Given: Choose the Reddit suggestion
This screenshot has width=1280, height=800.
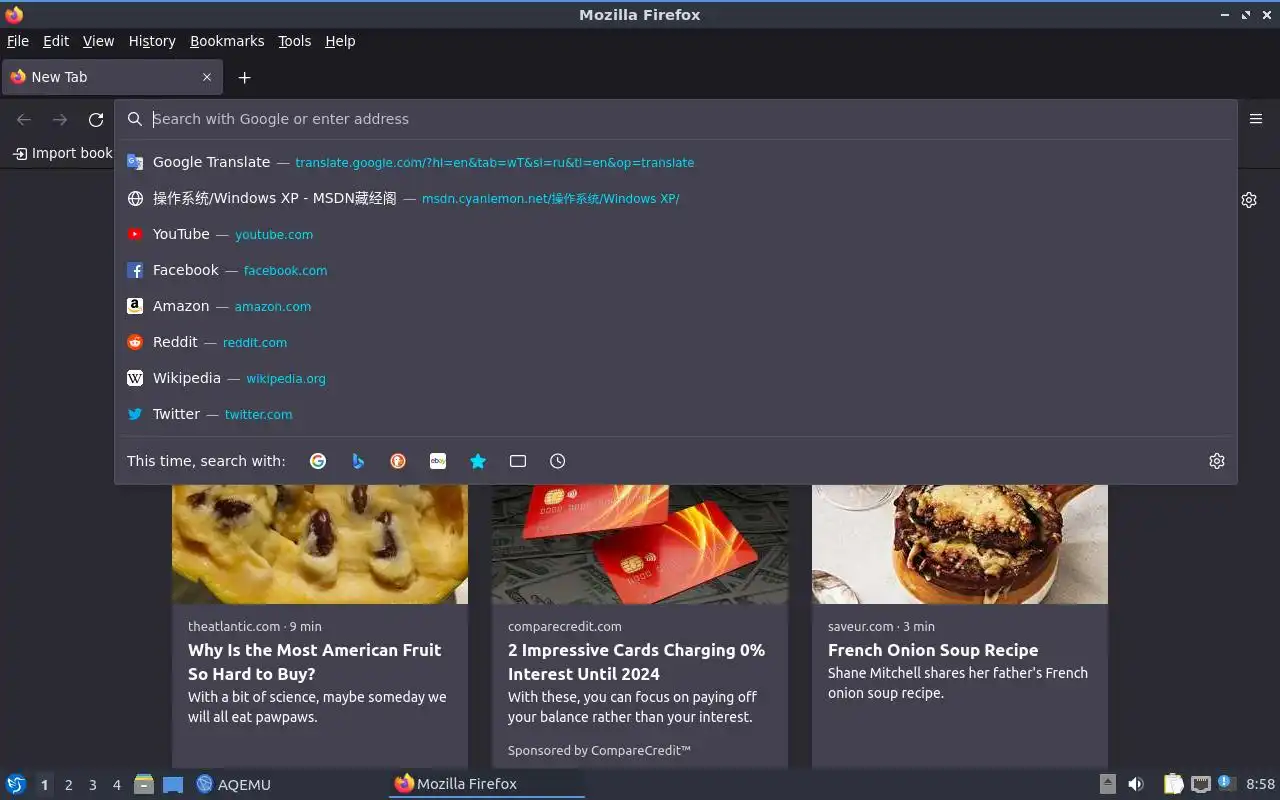Looking at the screenshot, I should point(676,342).
